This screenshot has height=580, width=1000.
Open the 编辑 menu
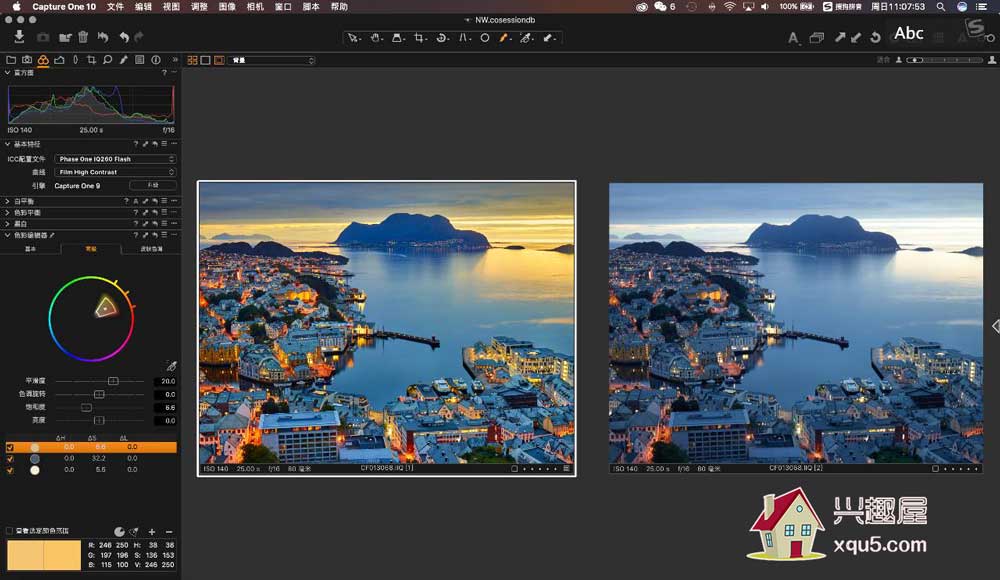coord(143,6)
